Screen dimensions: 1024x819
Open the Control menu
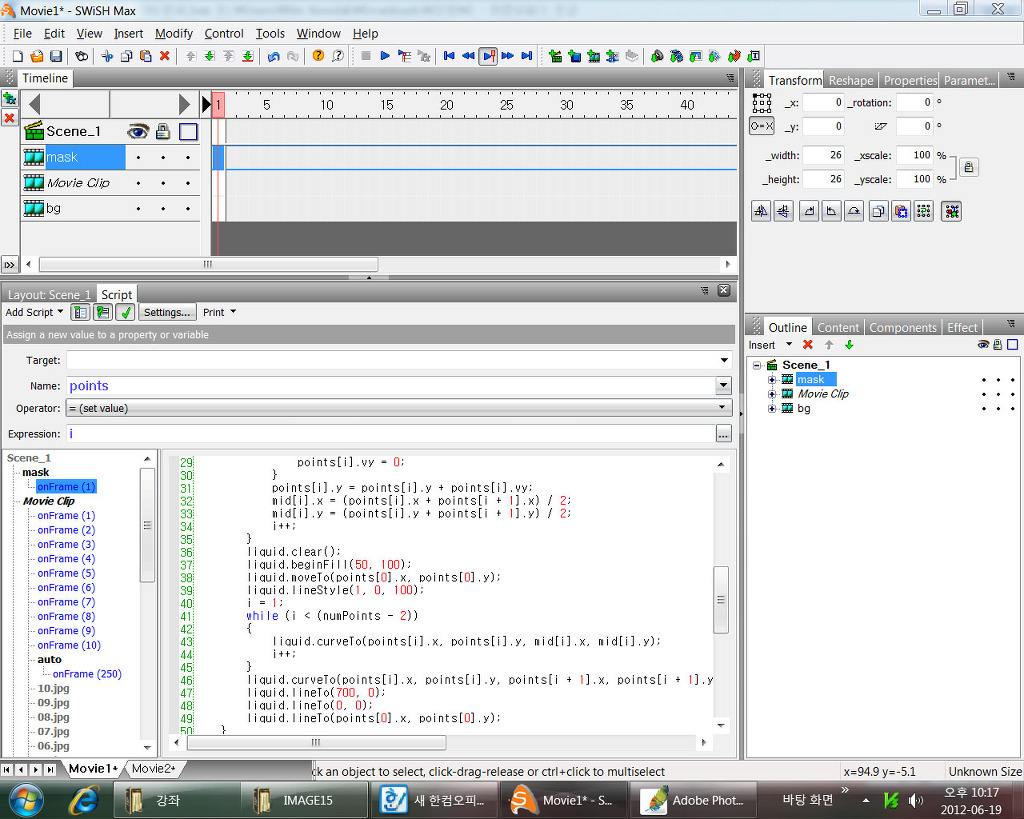[223, 33]
